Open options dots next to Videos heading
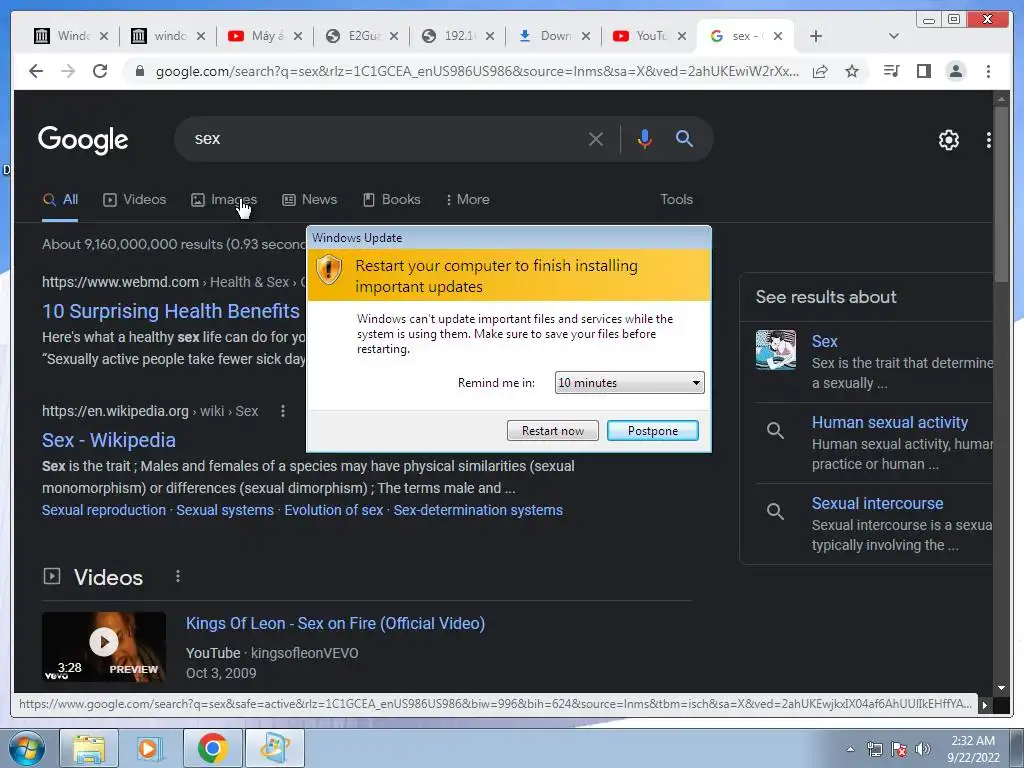The image size is (1024, 768). tap(178, 577)
